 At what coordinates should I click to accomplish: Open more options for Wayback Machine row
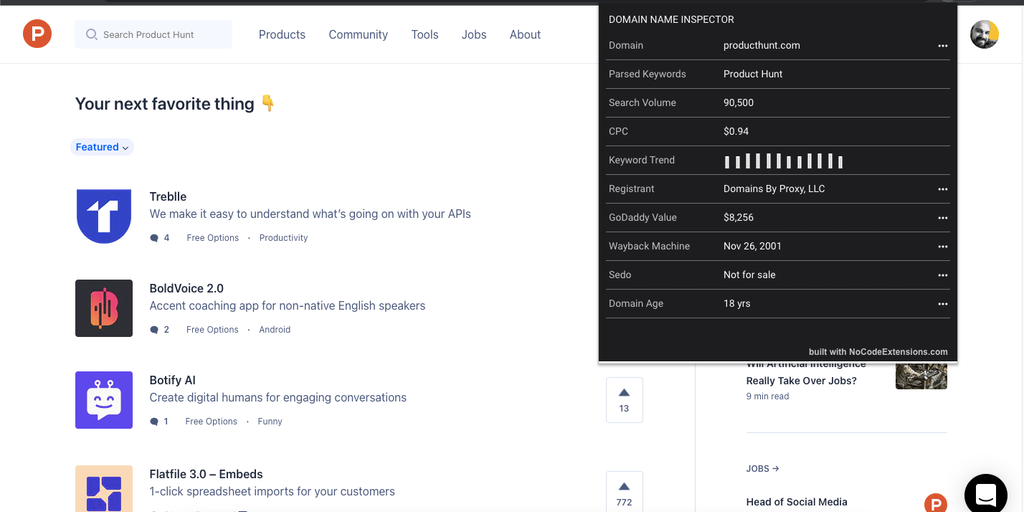tap(942, 247)
